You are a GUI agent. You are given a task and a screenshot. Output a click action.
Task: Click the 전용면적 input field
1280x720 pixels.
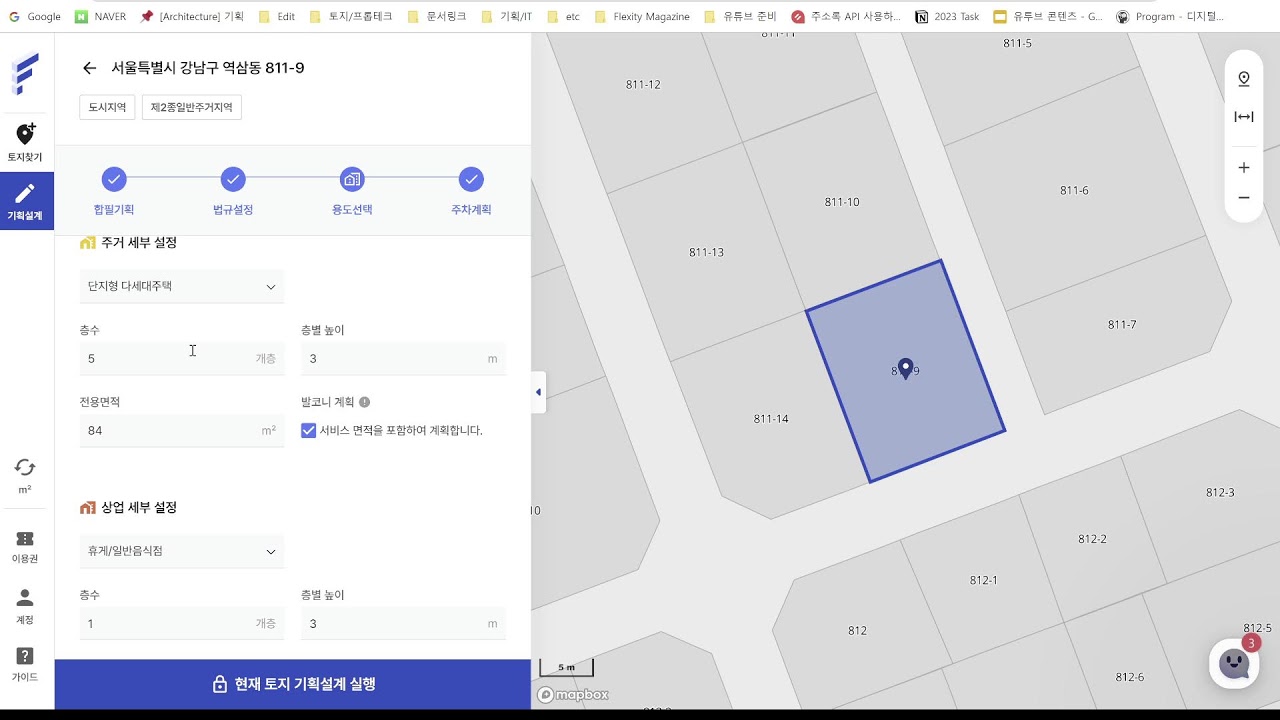point(170,430)
